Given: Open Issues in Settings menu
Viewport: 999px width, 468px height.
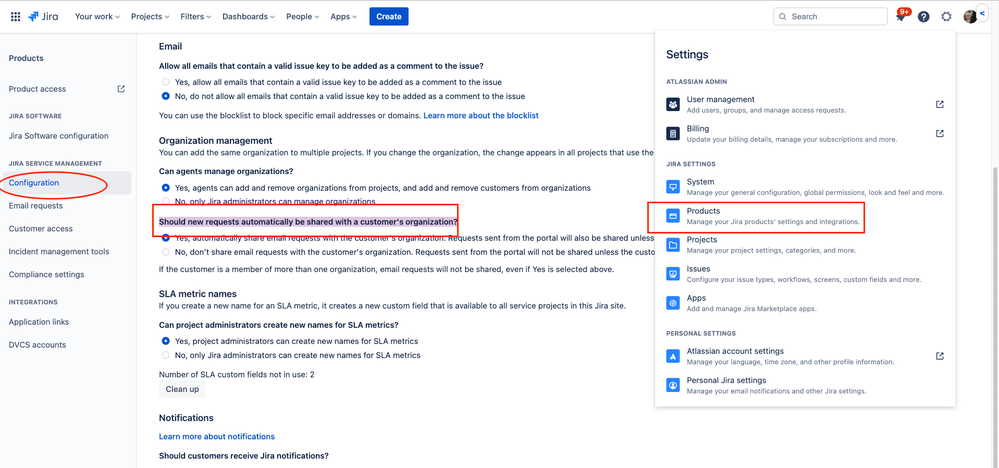Looking at the screenshot, I should (805, 274).
